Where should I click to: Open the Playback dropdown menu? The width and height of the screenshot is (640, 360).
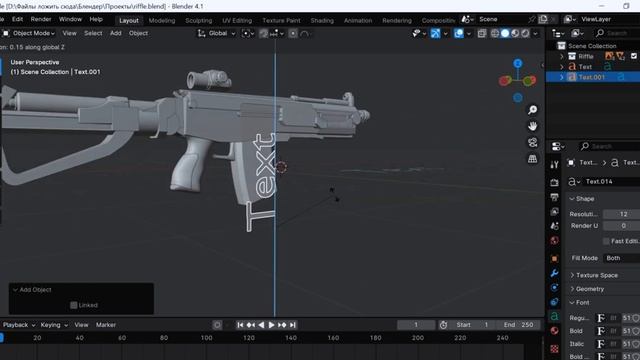point(19,325)
